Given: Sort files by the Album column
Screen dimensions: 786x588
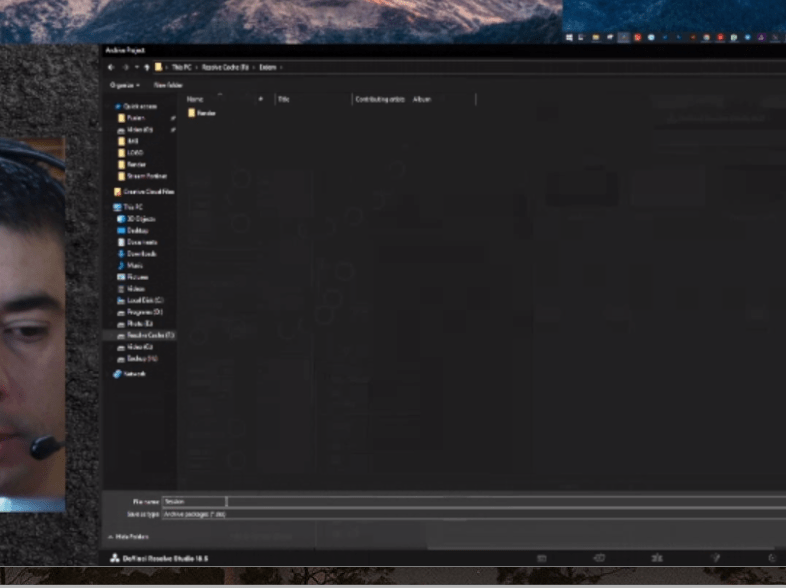Looking at the screenshot, I should (422, 99).
